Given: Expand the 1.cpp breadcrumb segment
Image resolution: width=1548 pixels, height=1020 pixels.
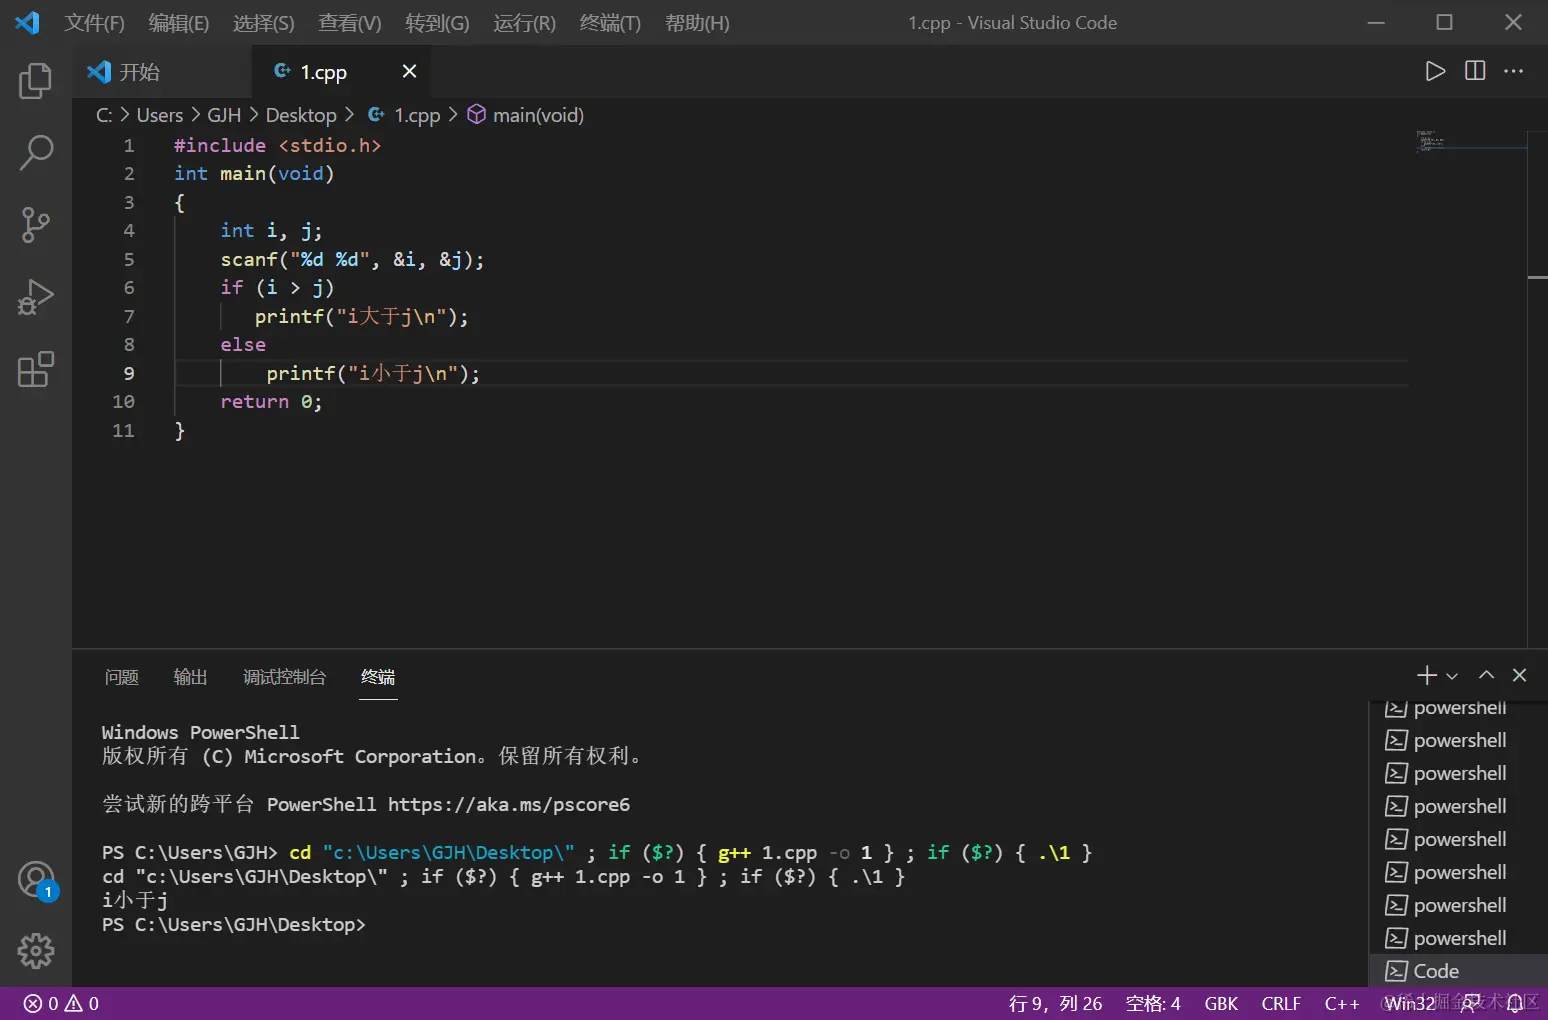Looking at the screenshot, I should 405,115.
